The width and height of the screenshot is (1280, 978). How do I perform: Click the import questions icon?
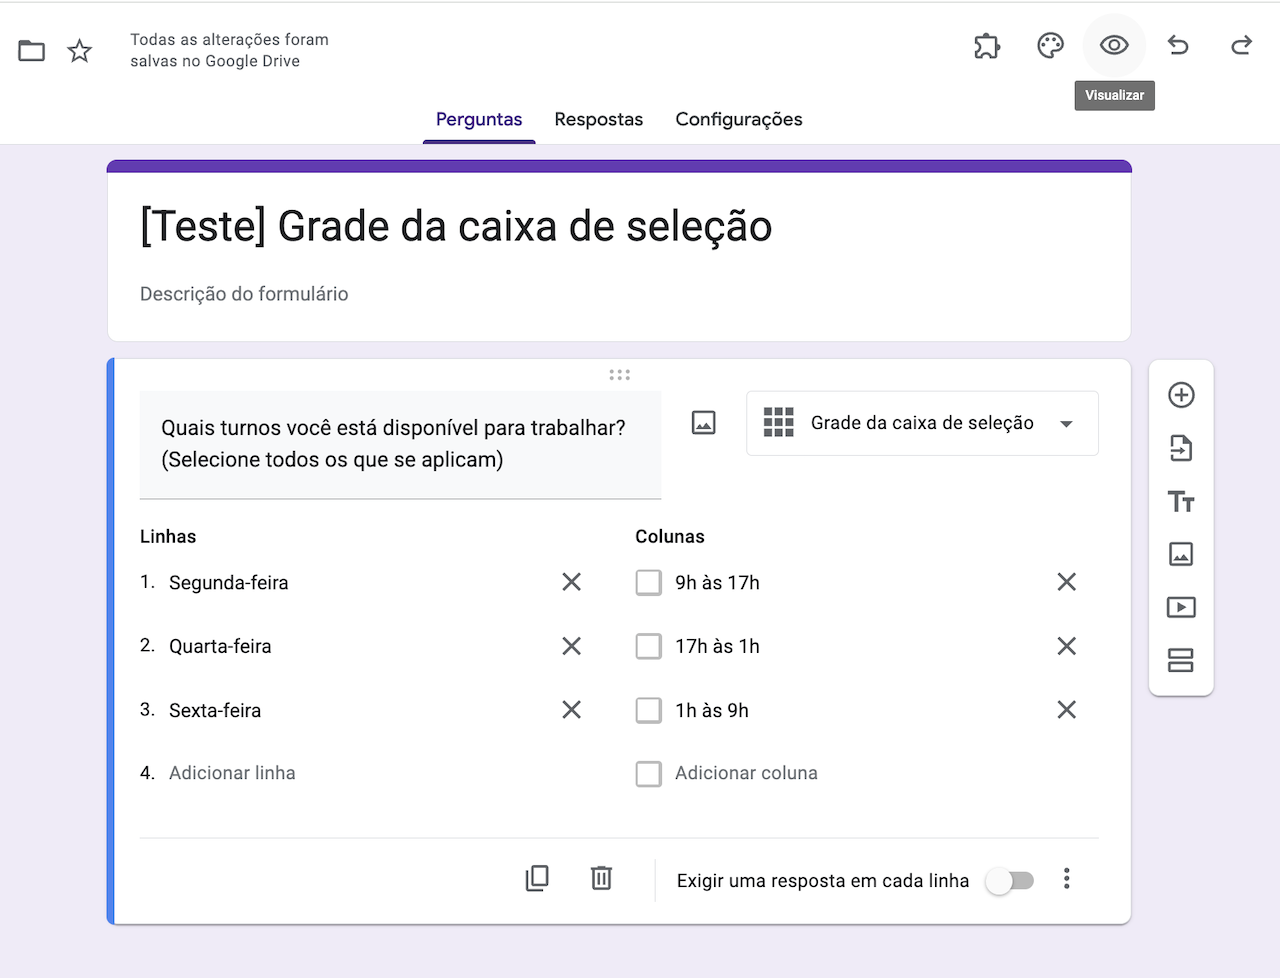[x=1181, y=448]
